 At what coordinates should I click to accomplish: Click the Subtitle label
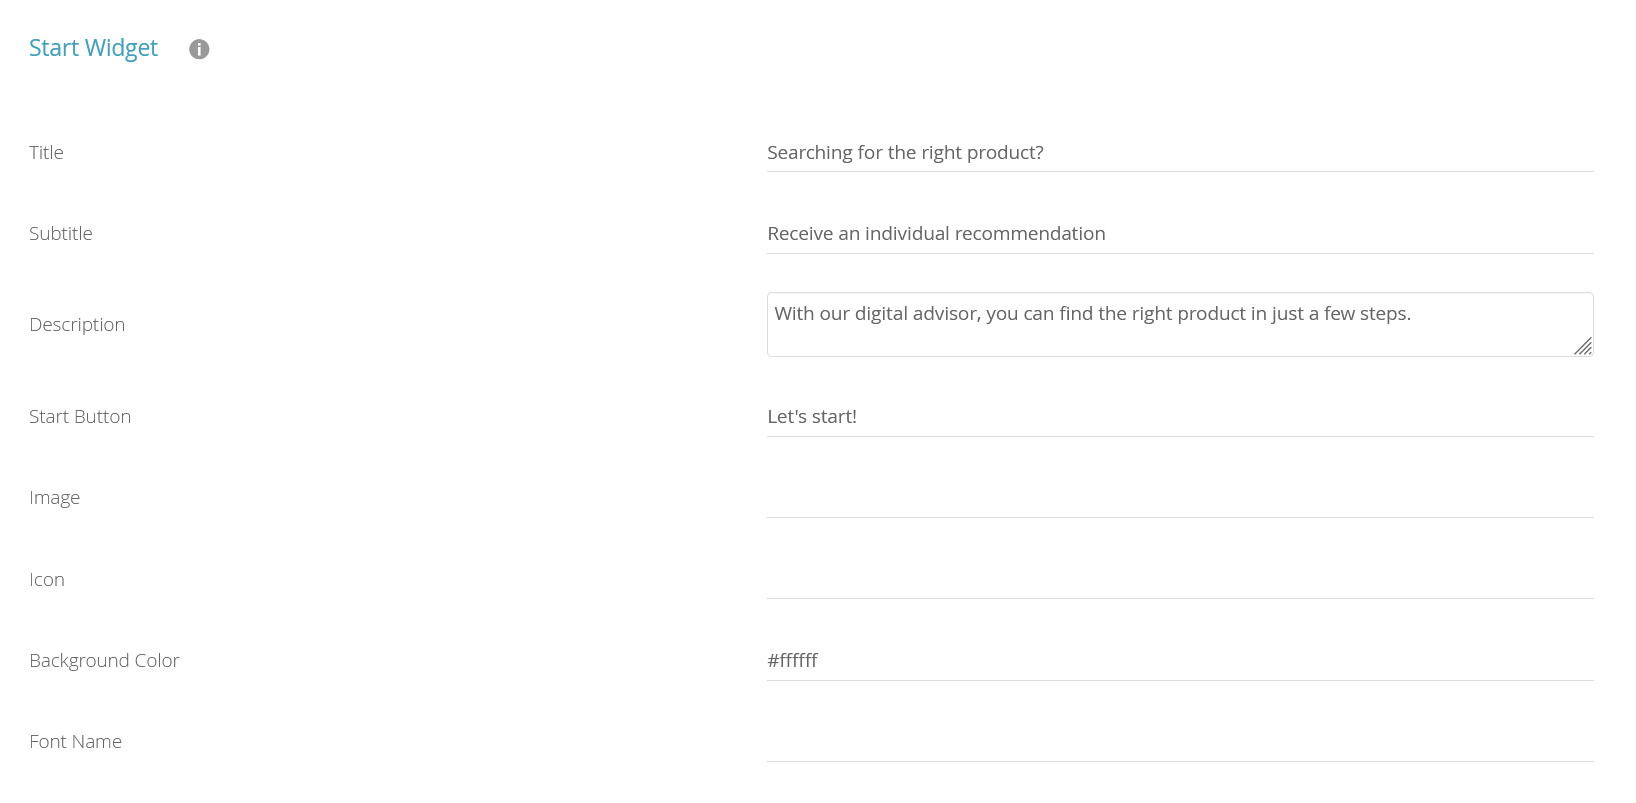[x=61, y=234]
